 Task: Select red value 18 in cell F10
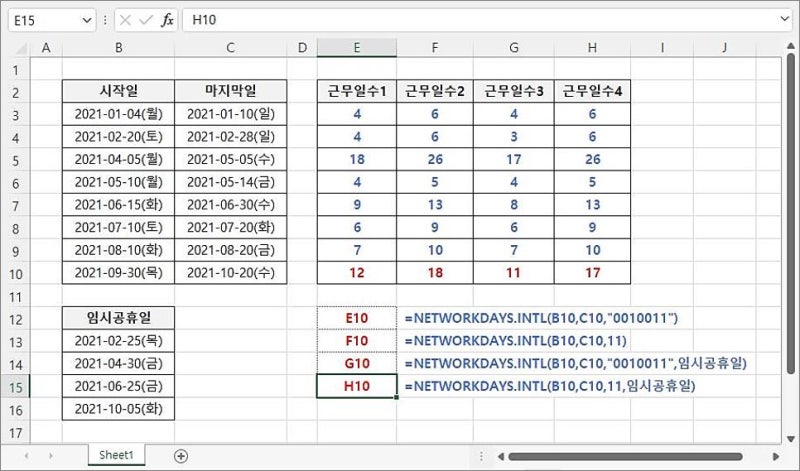(435, 272)
